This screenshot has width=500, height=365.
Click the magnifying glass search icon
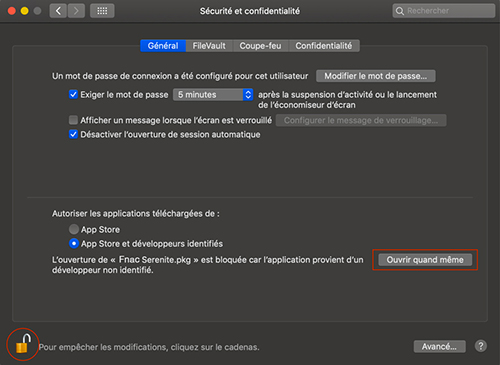400,11
